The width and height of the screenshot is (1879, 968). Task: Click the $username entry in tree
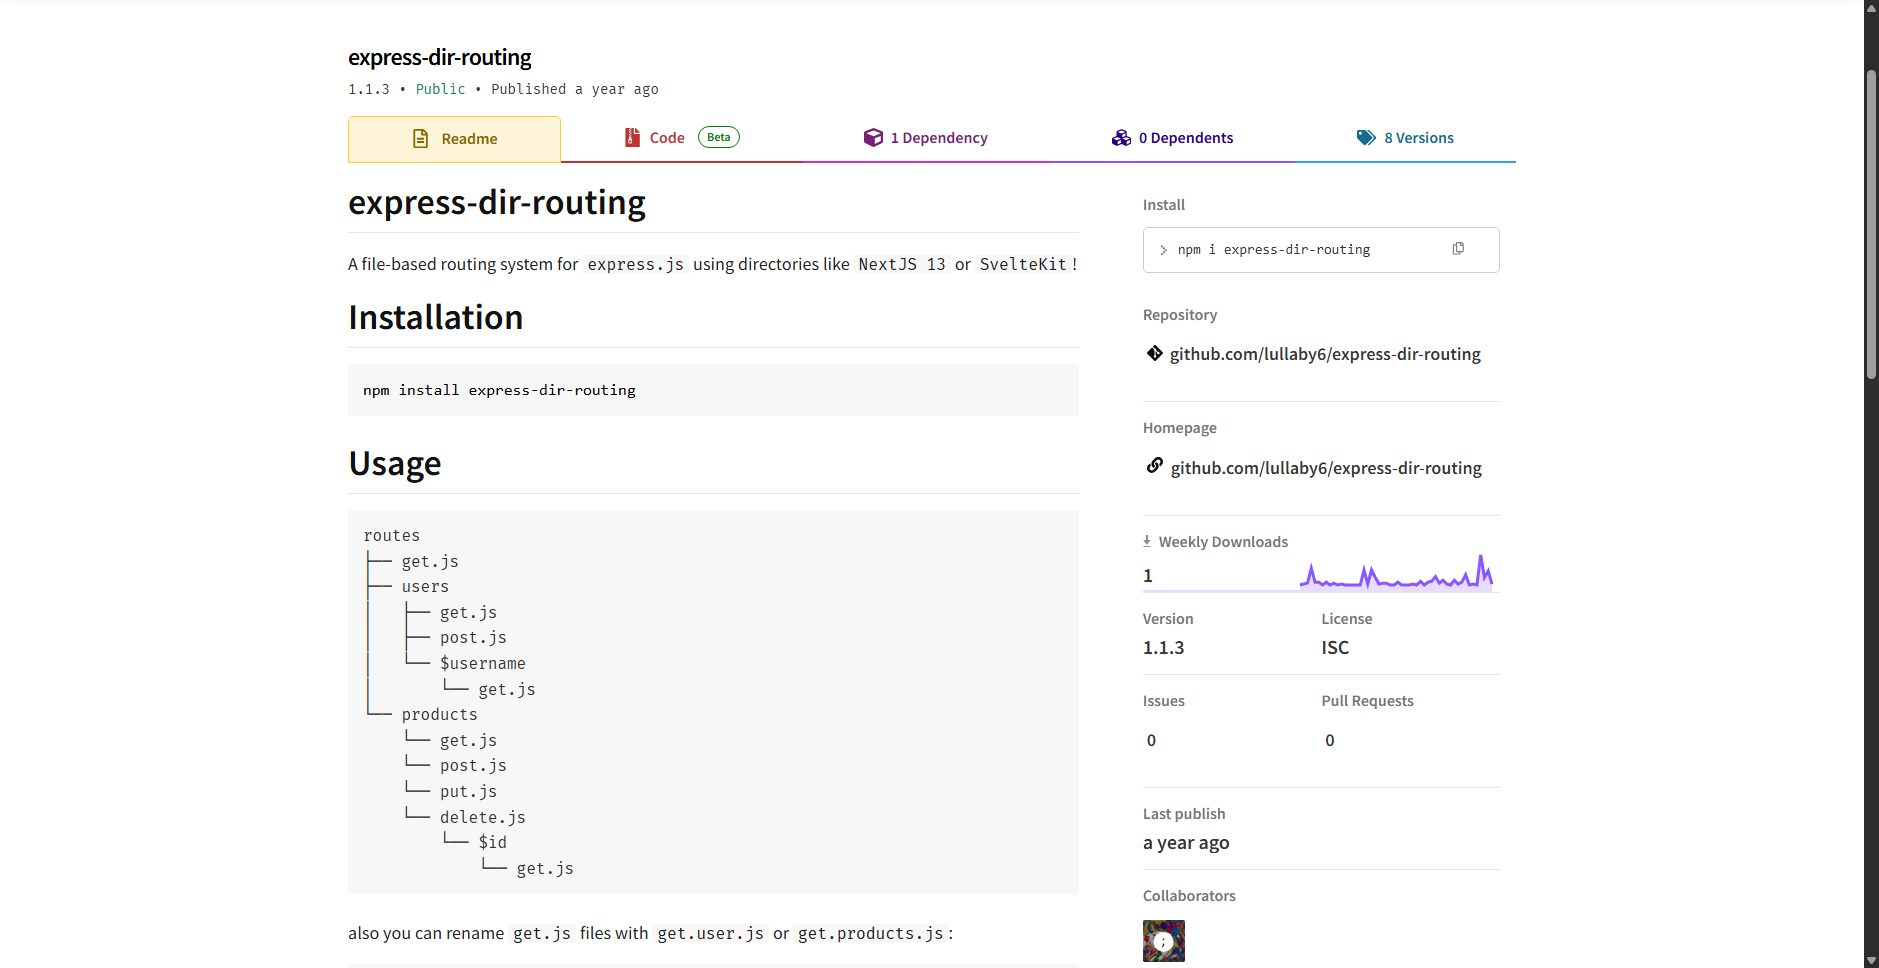pyautogui.click(x=483, y=664)
